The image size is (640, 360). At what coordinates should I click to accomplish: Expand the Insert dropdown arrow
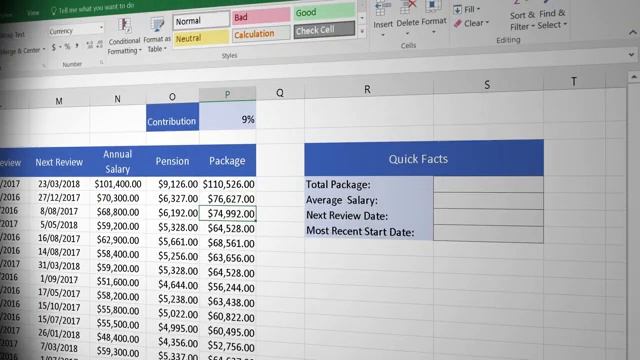(x=383, y=35)
